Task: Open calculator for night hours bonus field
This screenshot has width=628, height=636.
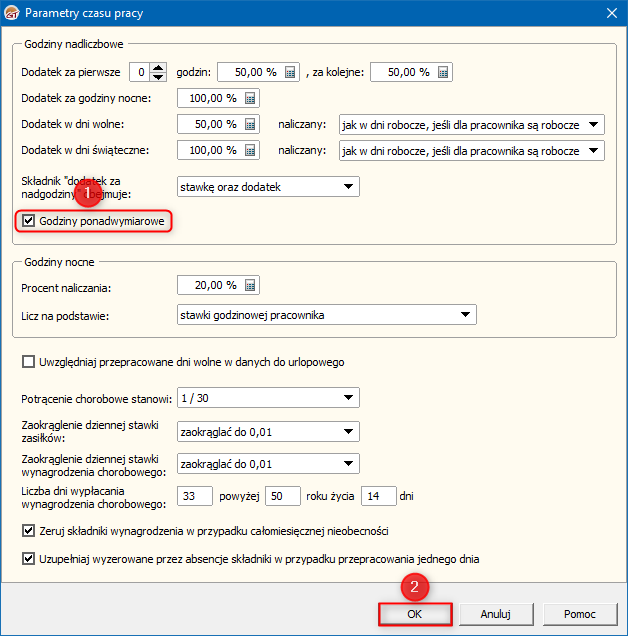Action: point(250,99)
